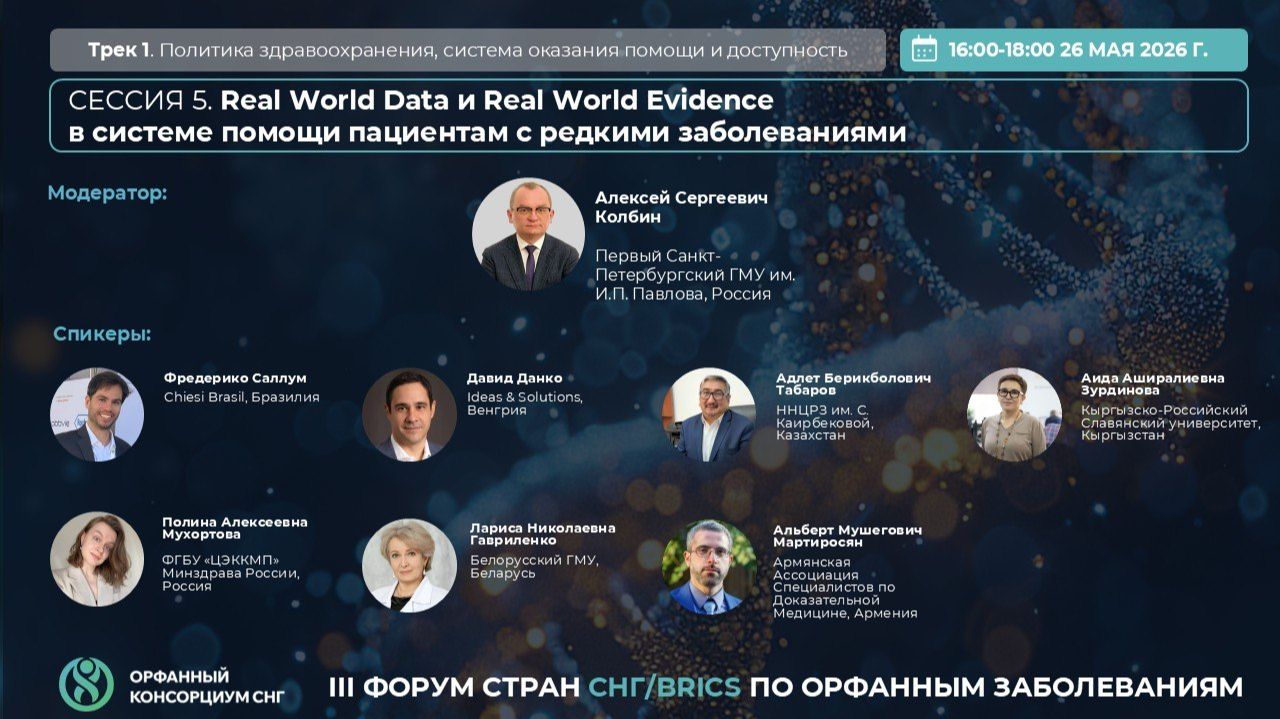
Task: Click Давид Данко's portrait
Action: pos(409,415)
